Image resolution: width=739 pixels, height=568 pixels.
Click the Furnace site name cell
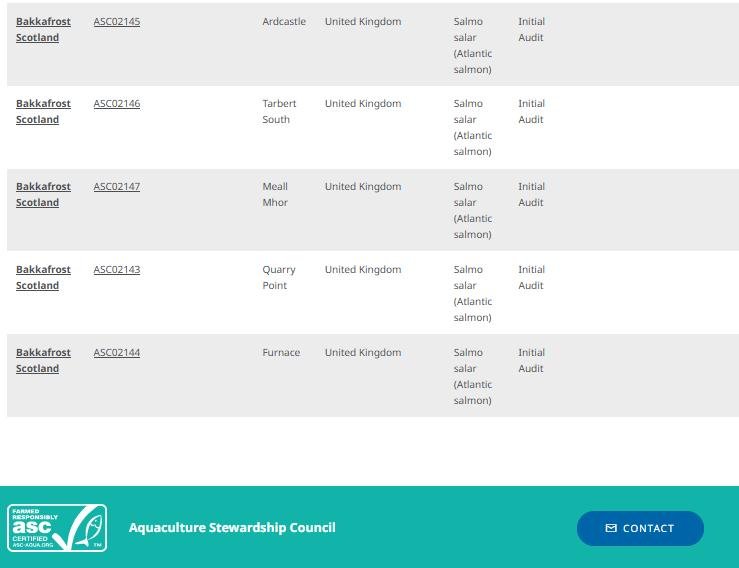[x=281, y=352]
